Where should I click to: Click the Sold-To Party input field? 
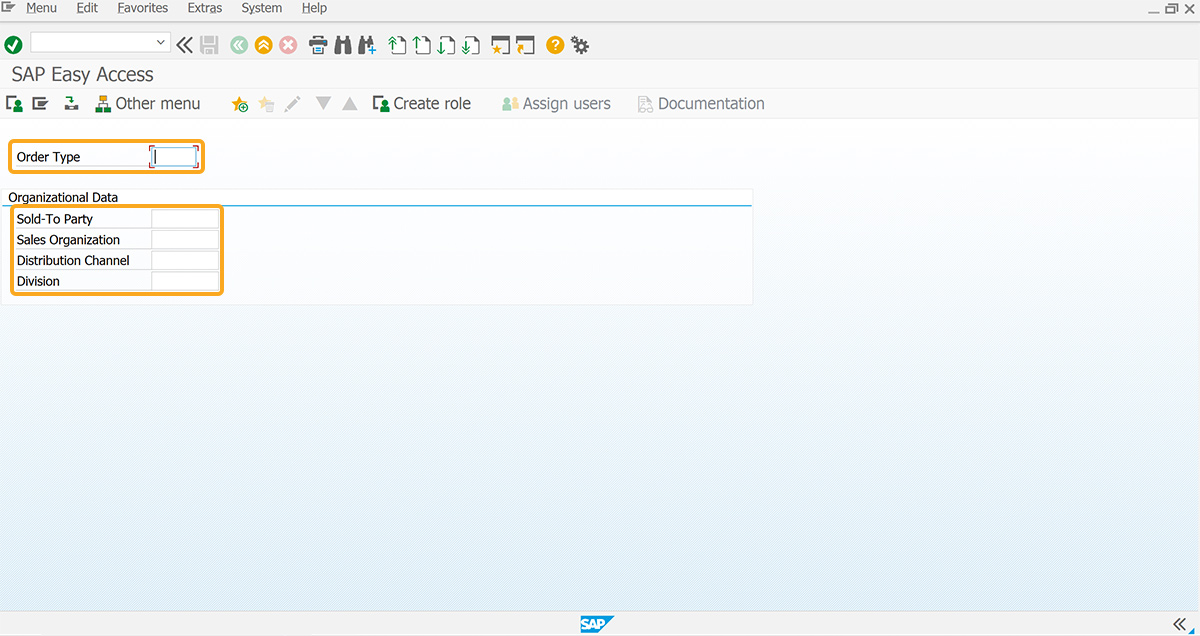coord(185,218)
